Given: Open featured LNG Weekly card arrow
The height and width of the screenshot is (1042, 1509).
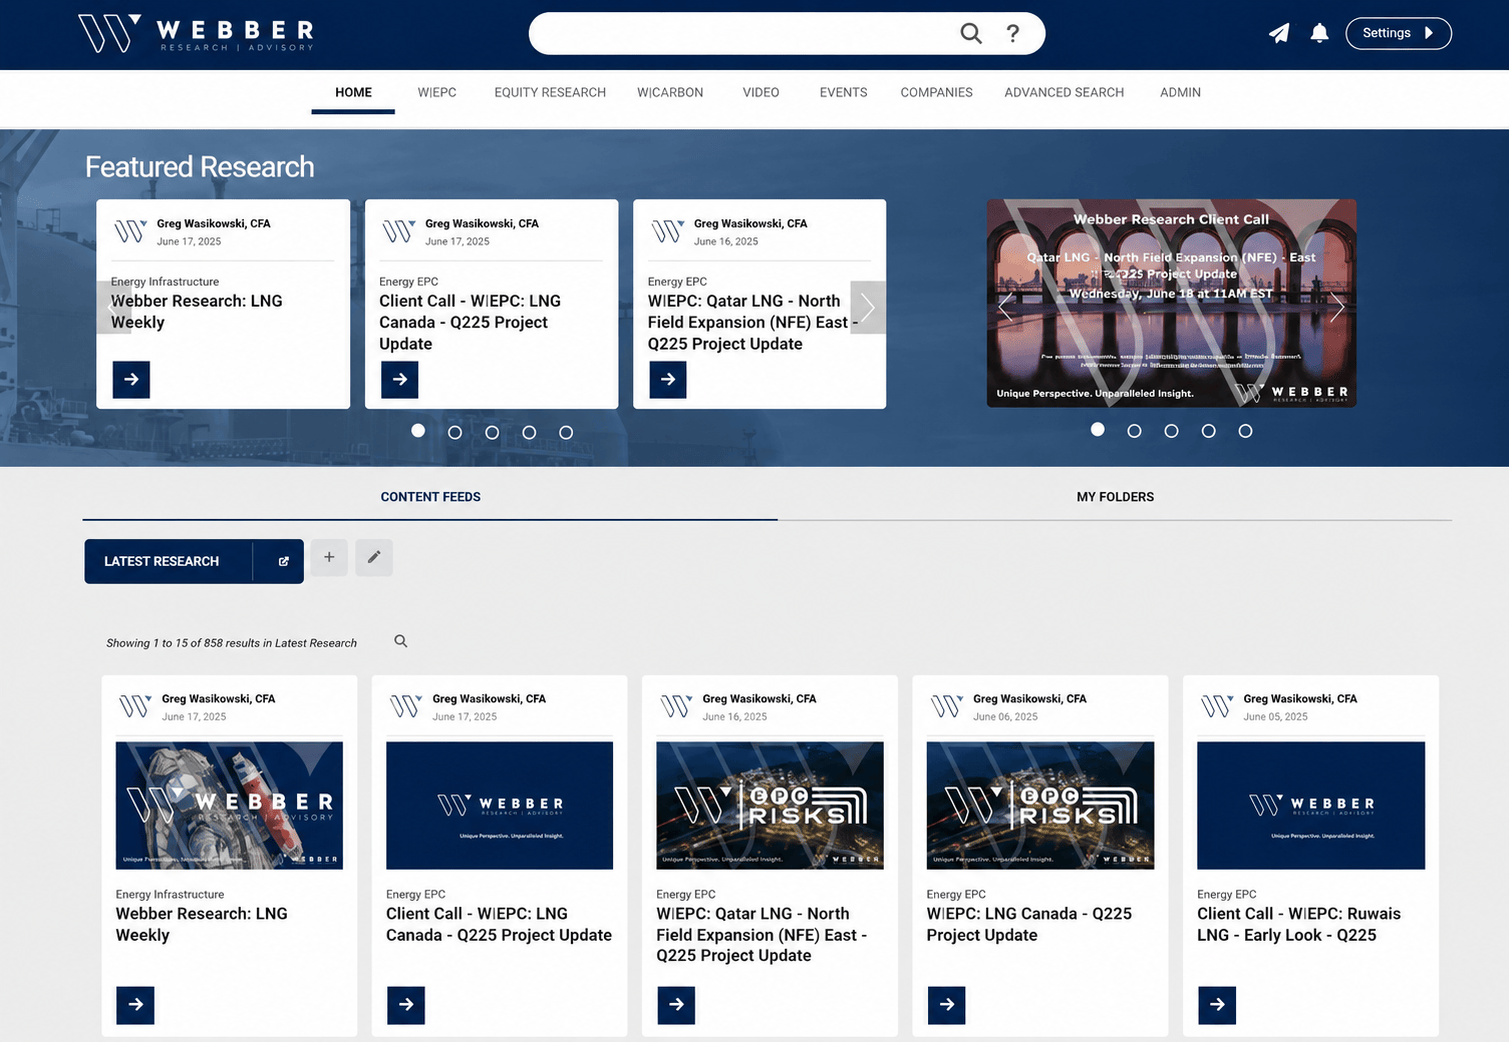Looking at the screenshot, I should point(131,380).
